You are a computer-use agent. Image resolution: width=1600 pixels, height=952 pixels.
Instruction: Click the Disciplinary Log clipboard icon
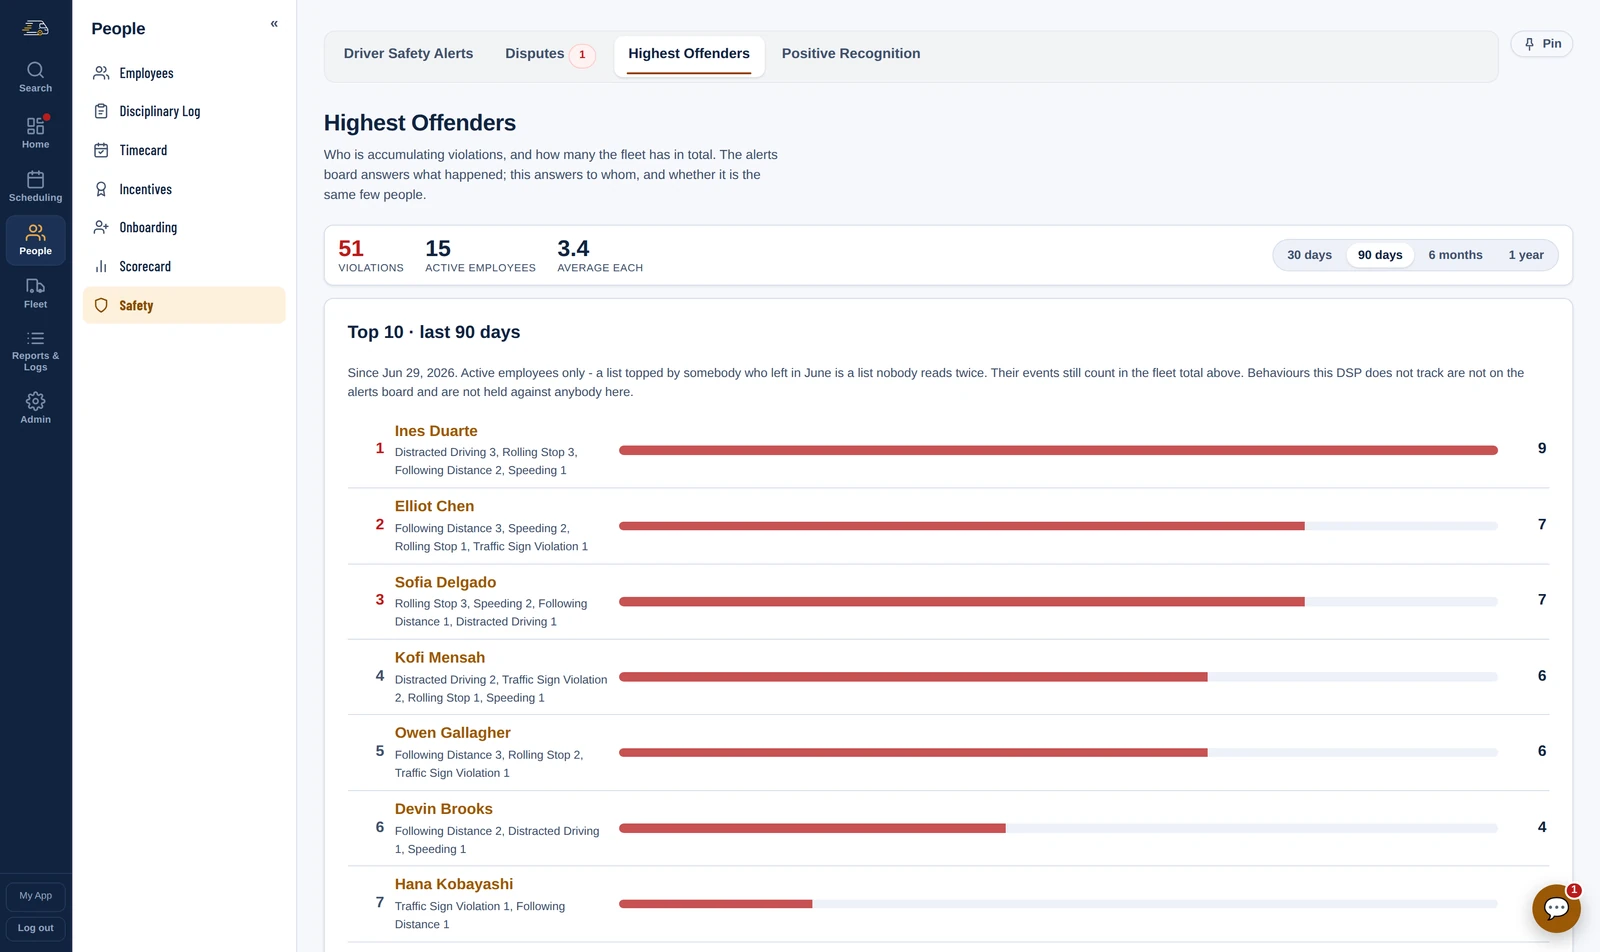point(101,111)
